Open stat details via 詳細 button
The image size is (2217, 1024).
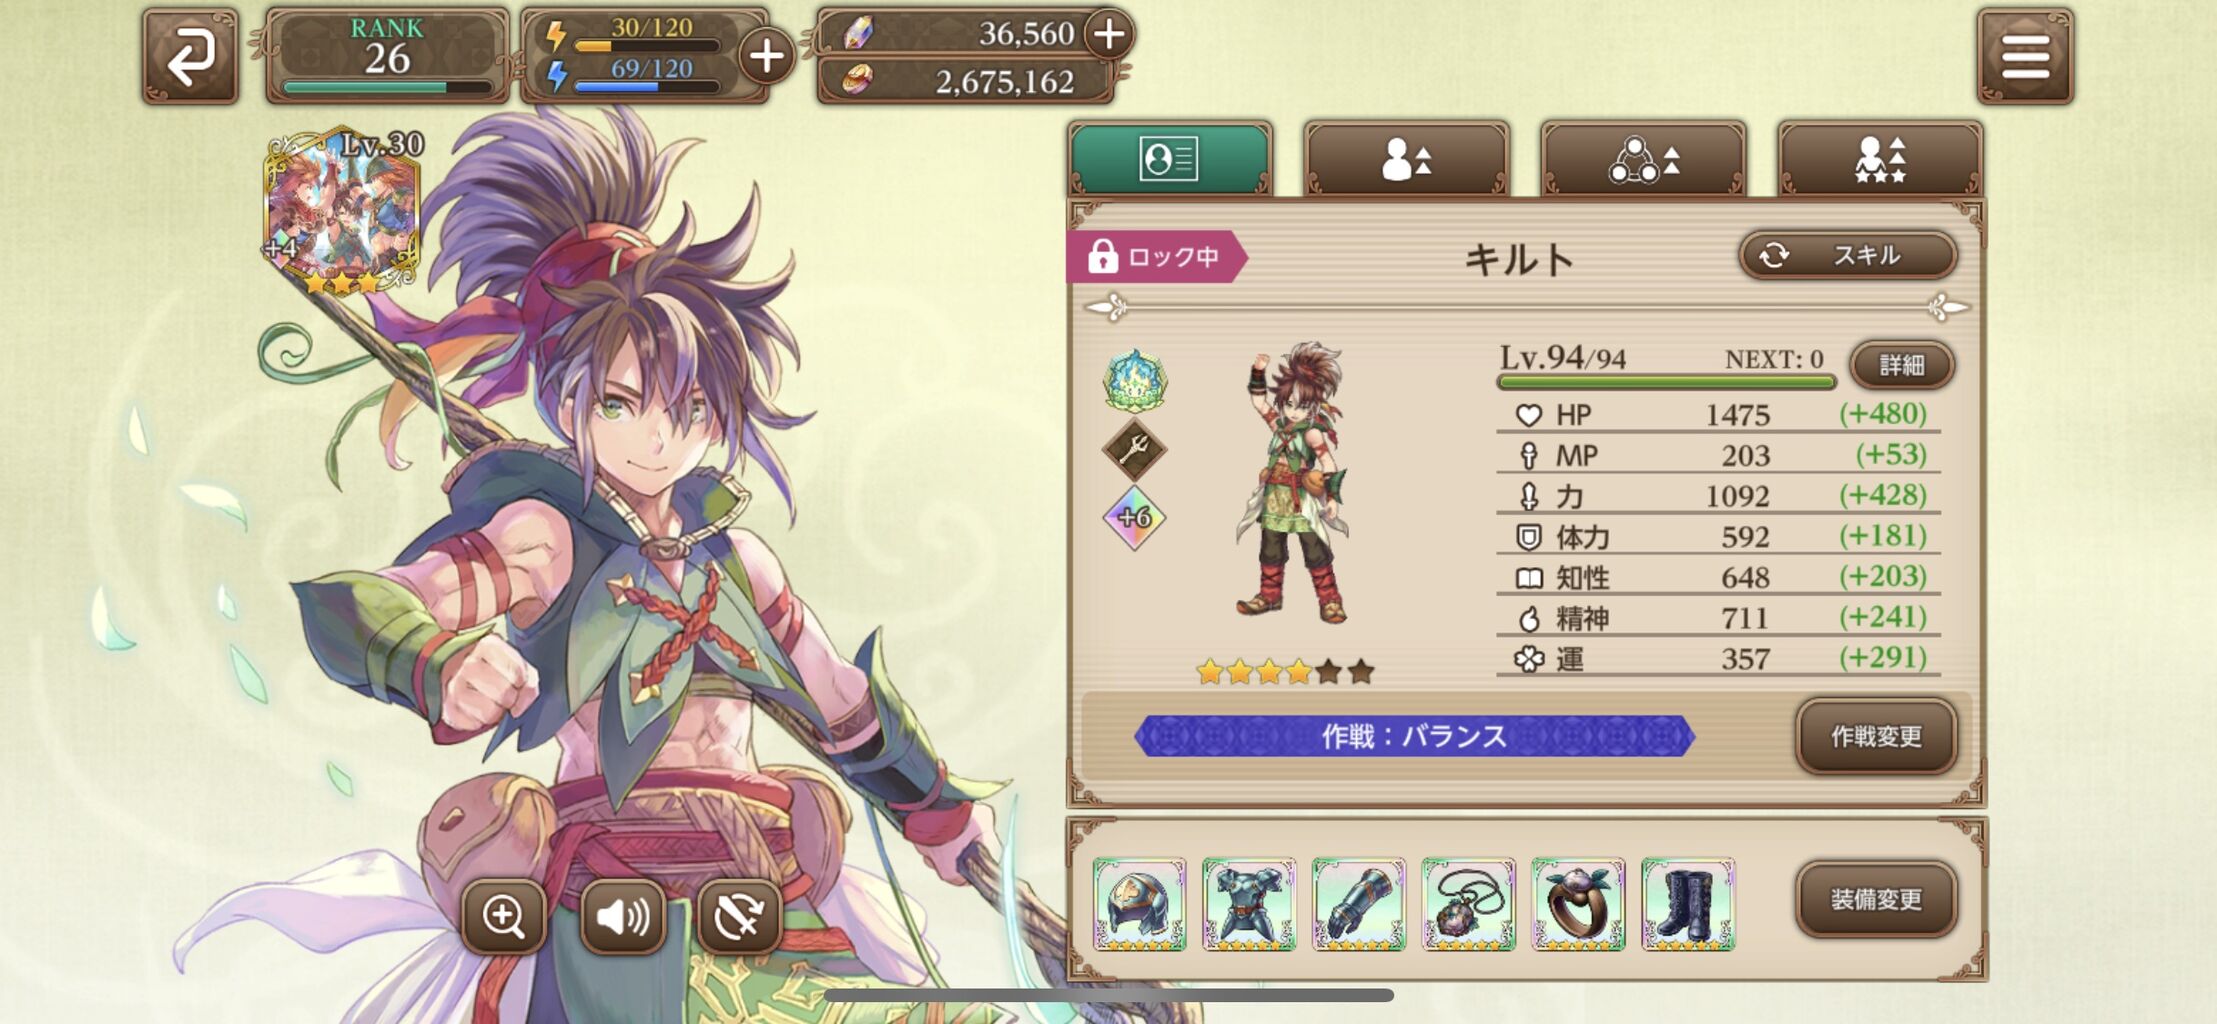tap(1902, 365)
